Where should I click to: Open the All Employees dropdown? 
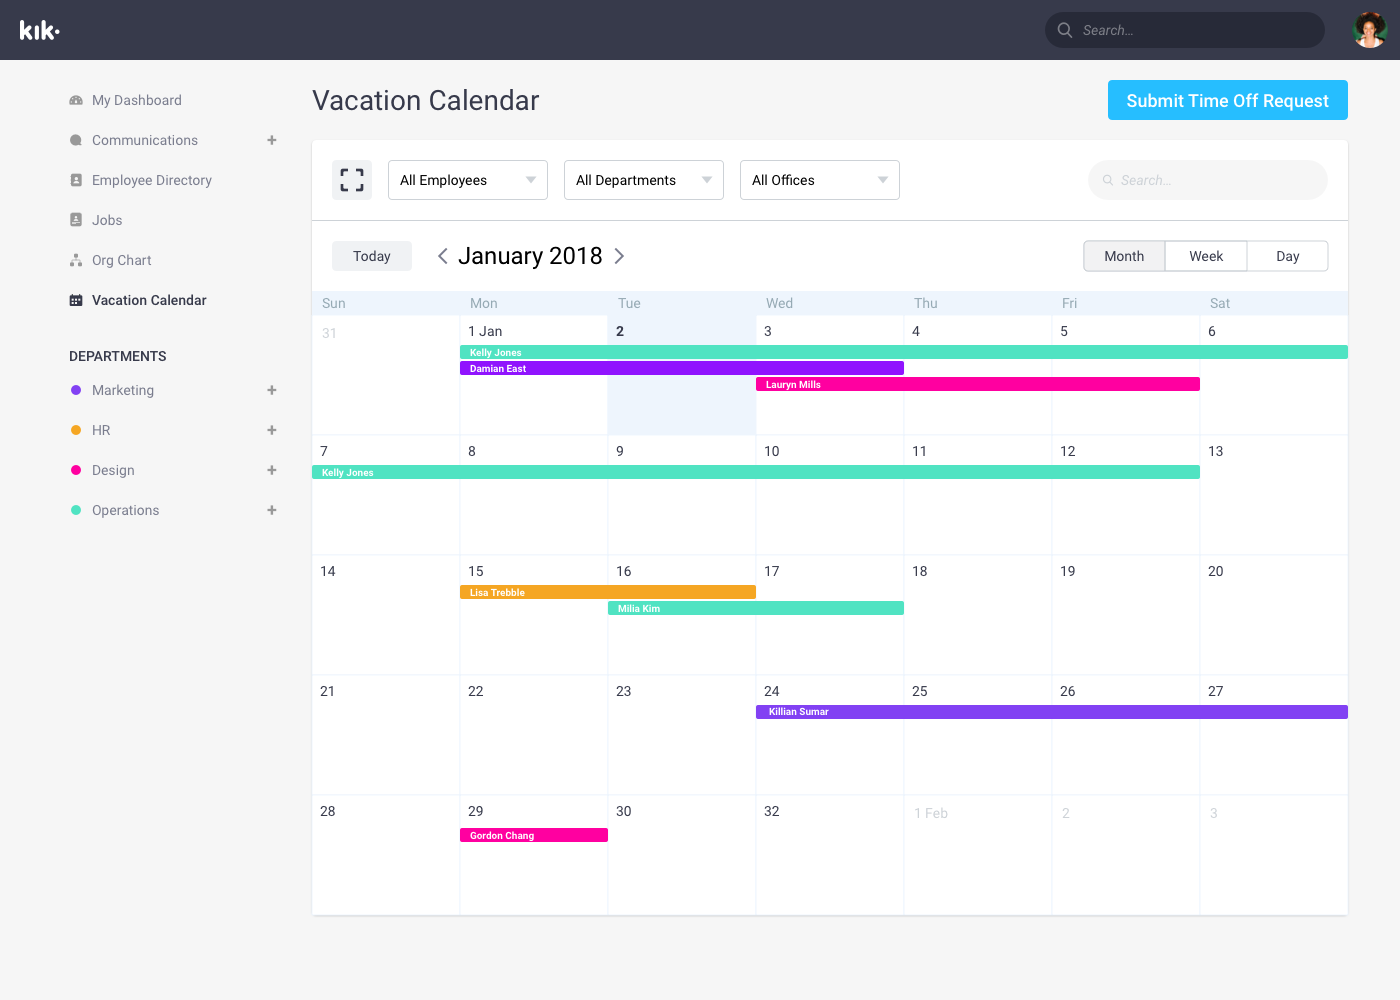468,180
